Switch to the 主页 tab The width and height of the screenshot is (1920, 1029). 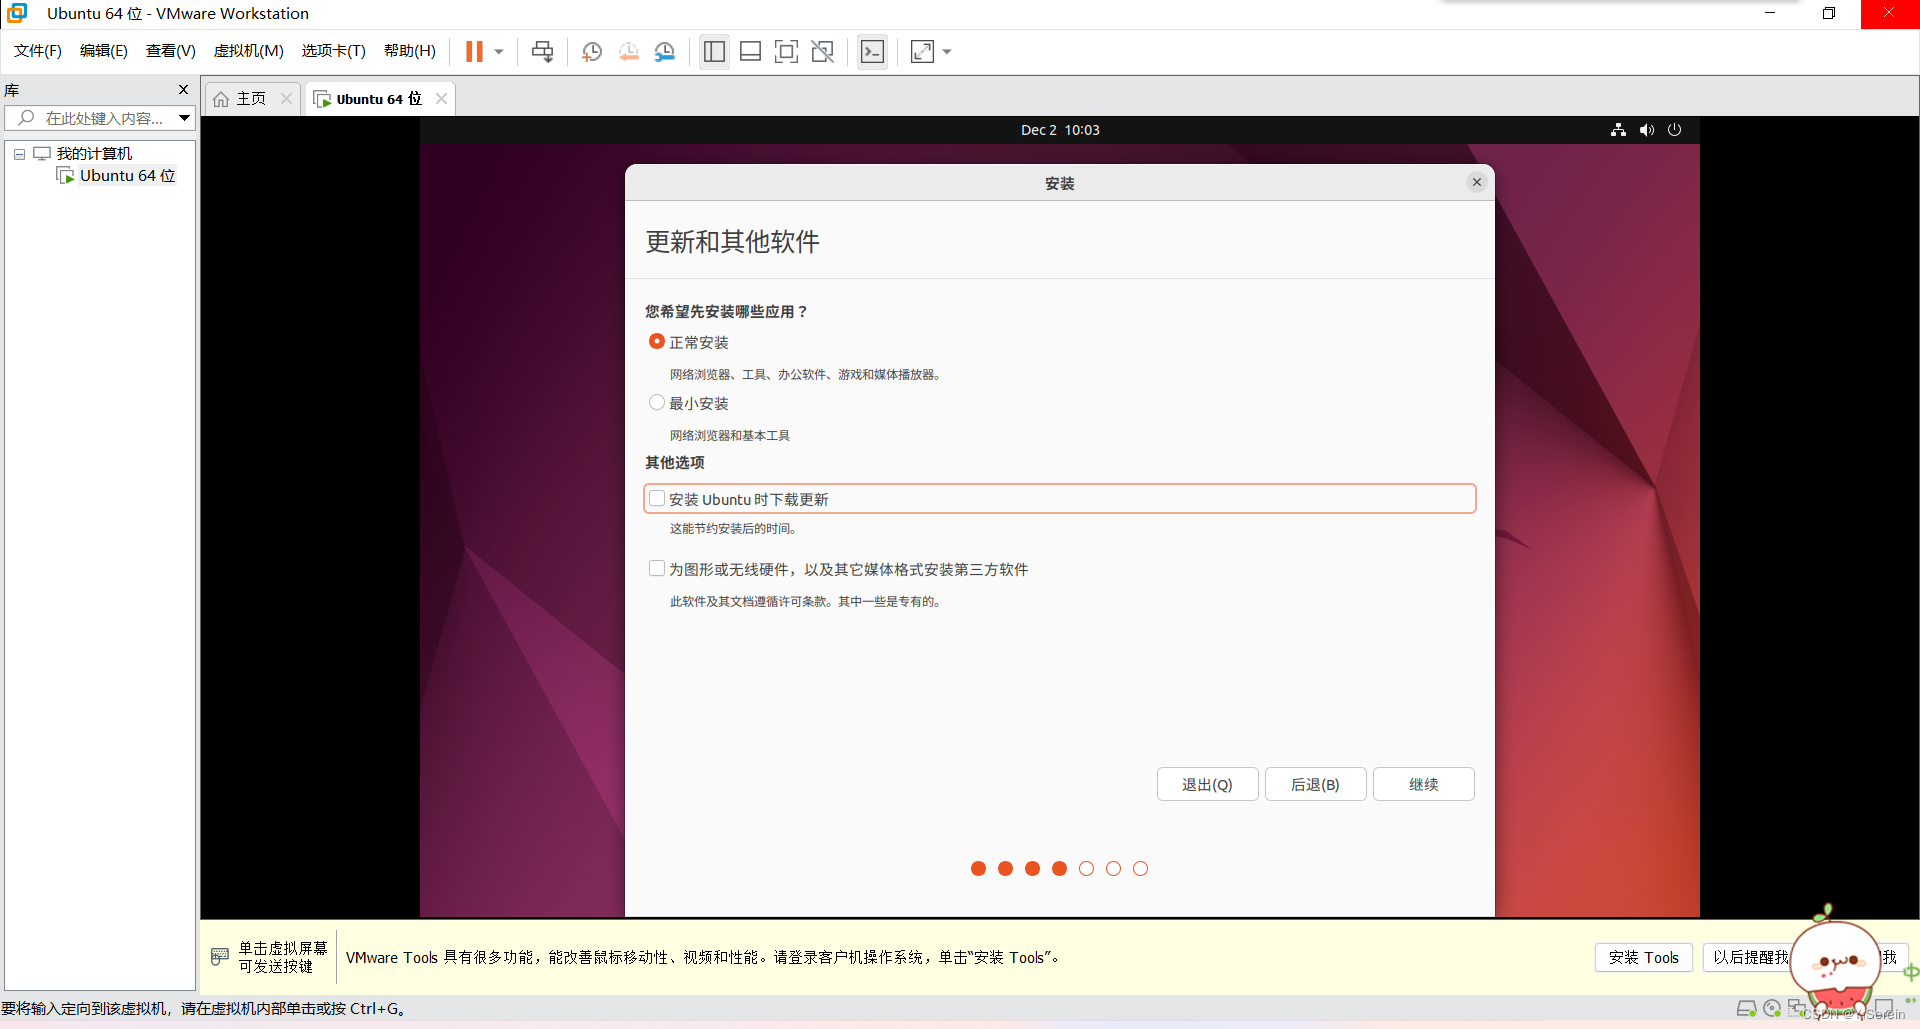coord(246,98)
